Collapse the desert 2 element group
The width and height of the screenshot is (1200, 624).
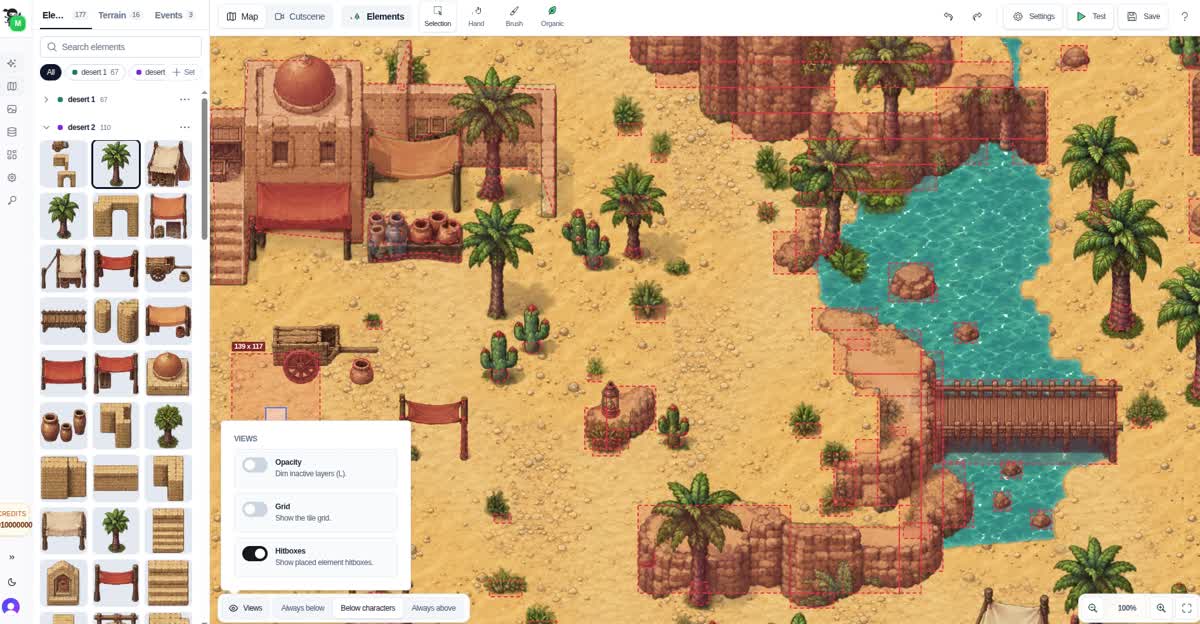pyautogui.click(x=46, y=127)
